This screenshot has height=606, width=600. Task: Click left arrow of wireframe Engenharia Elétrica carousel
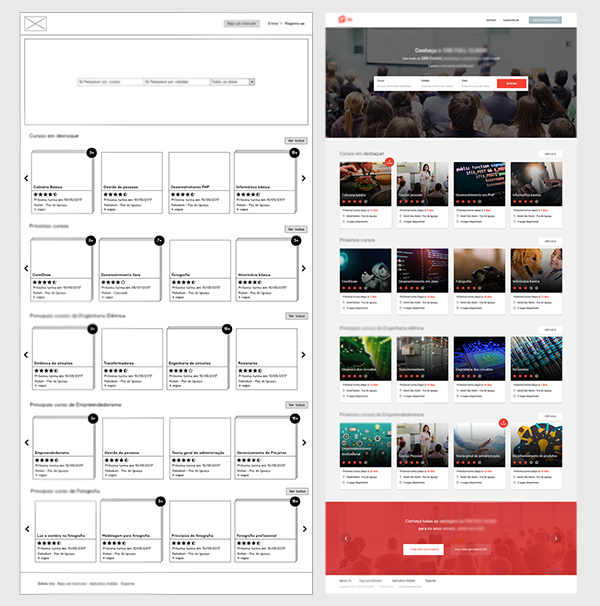point(26,354)
